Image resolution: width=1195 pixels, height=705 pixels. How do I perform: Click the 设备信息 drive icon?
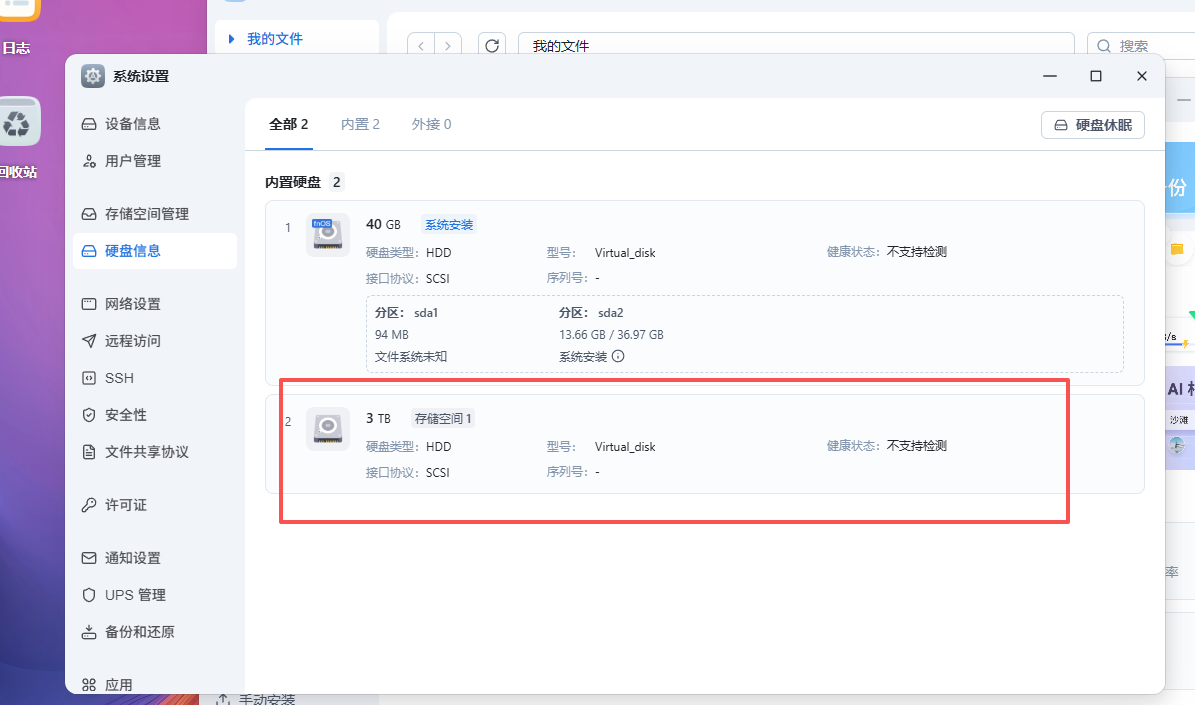click(89, 124)
